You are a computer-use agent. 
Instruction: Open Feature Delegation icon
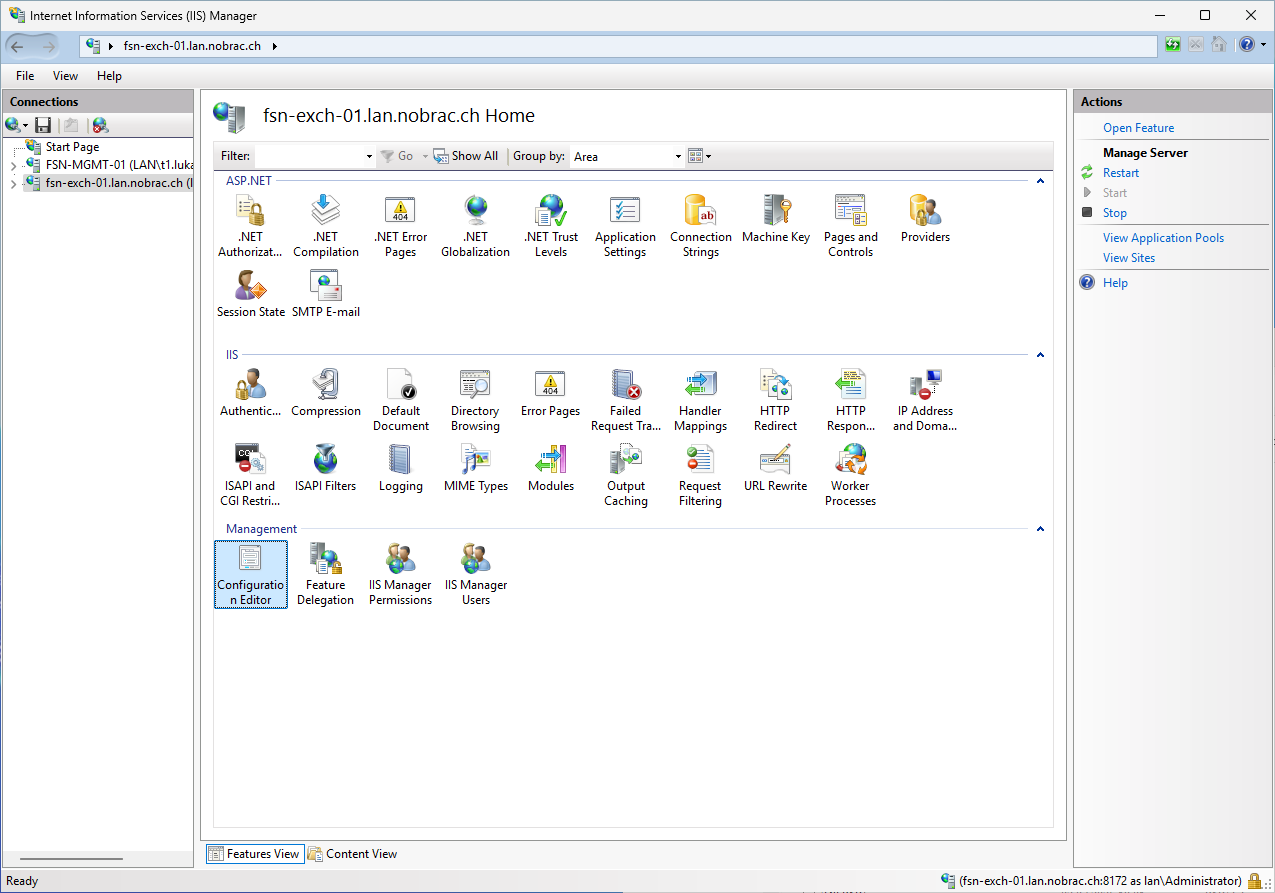[x=325, y=574]
